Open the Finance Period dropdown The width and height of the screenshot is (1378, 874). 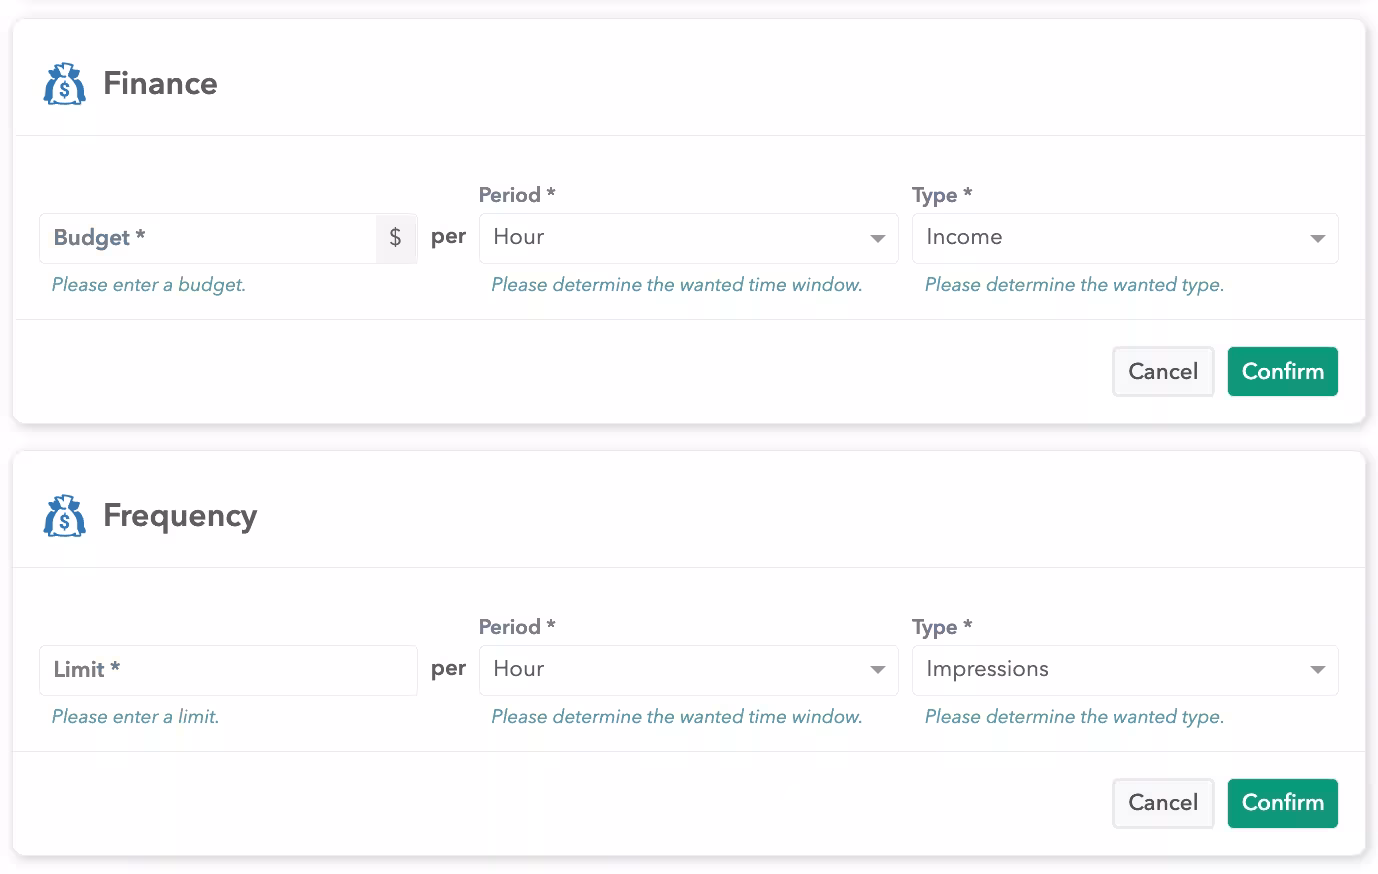pyautogui.click(x=688, y=238)
